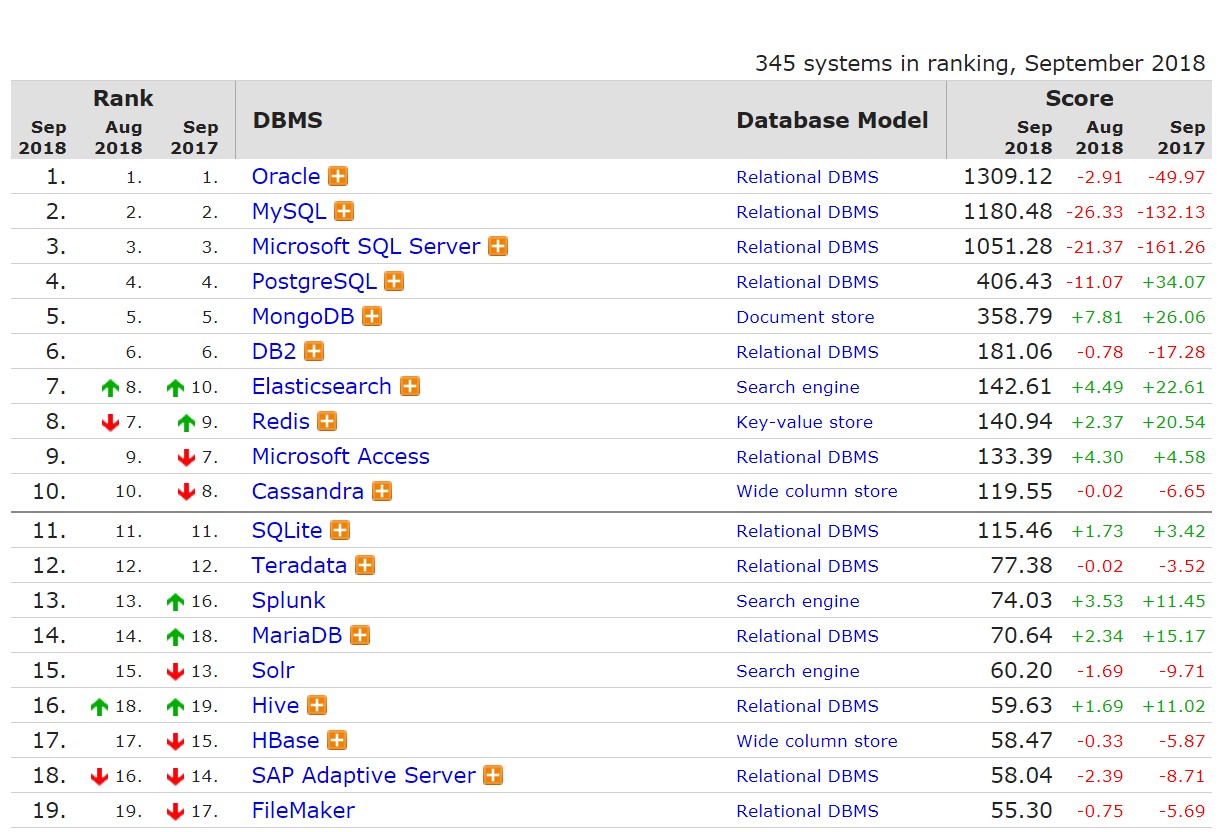
Task: Click the plus icon next to MongoDB
Action: click(x=372, y=316)
